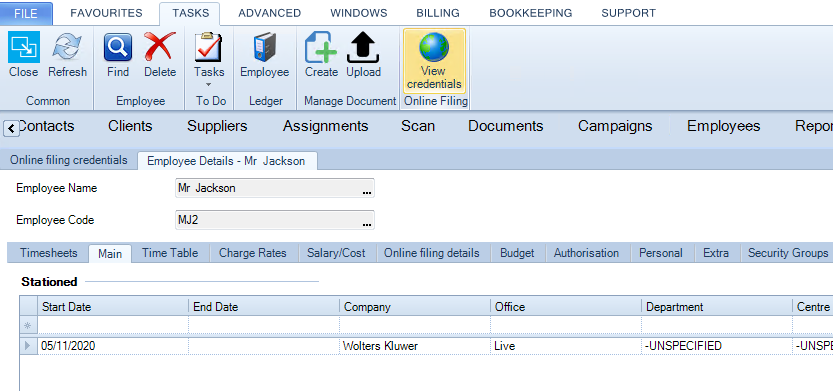The width and height of the screenshot is (833, 391).
Task: Click the -UNSPECIFIED department cell
Action: (x=717, y=346)
